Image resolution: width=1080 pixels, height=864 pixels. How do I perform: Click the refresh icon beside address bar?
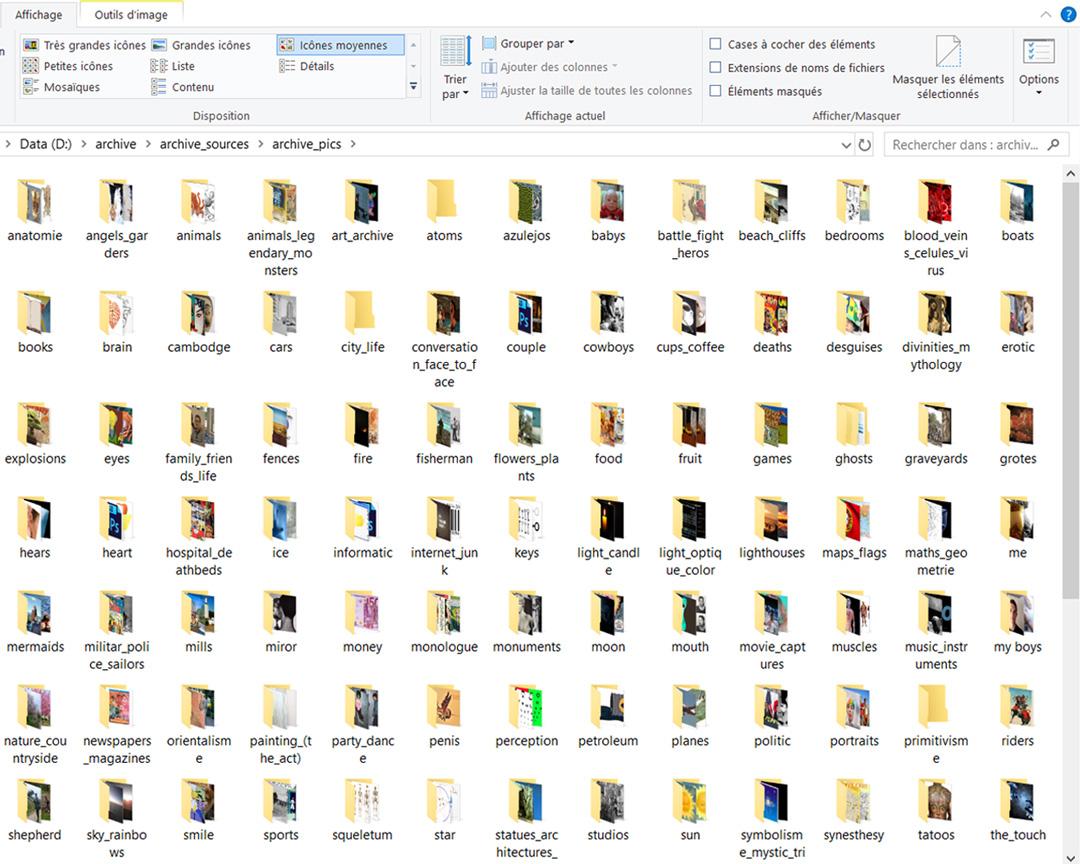865,145
